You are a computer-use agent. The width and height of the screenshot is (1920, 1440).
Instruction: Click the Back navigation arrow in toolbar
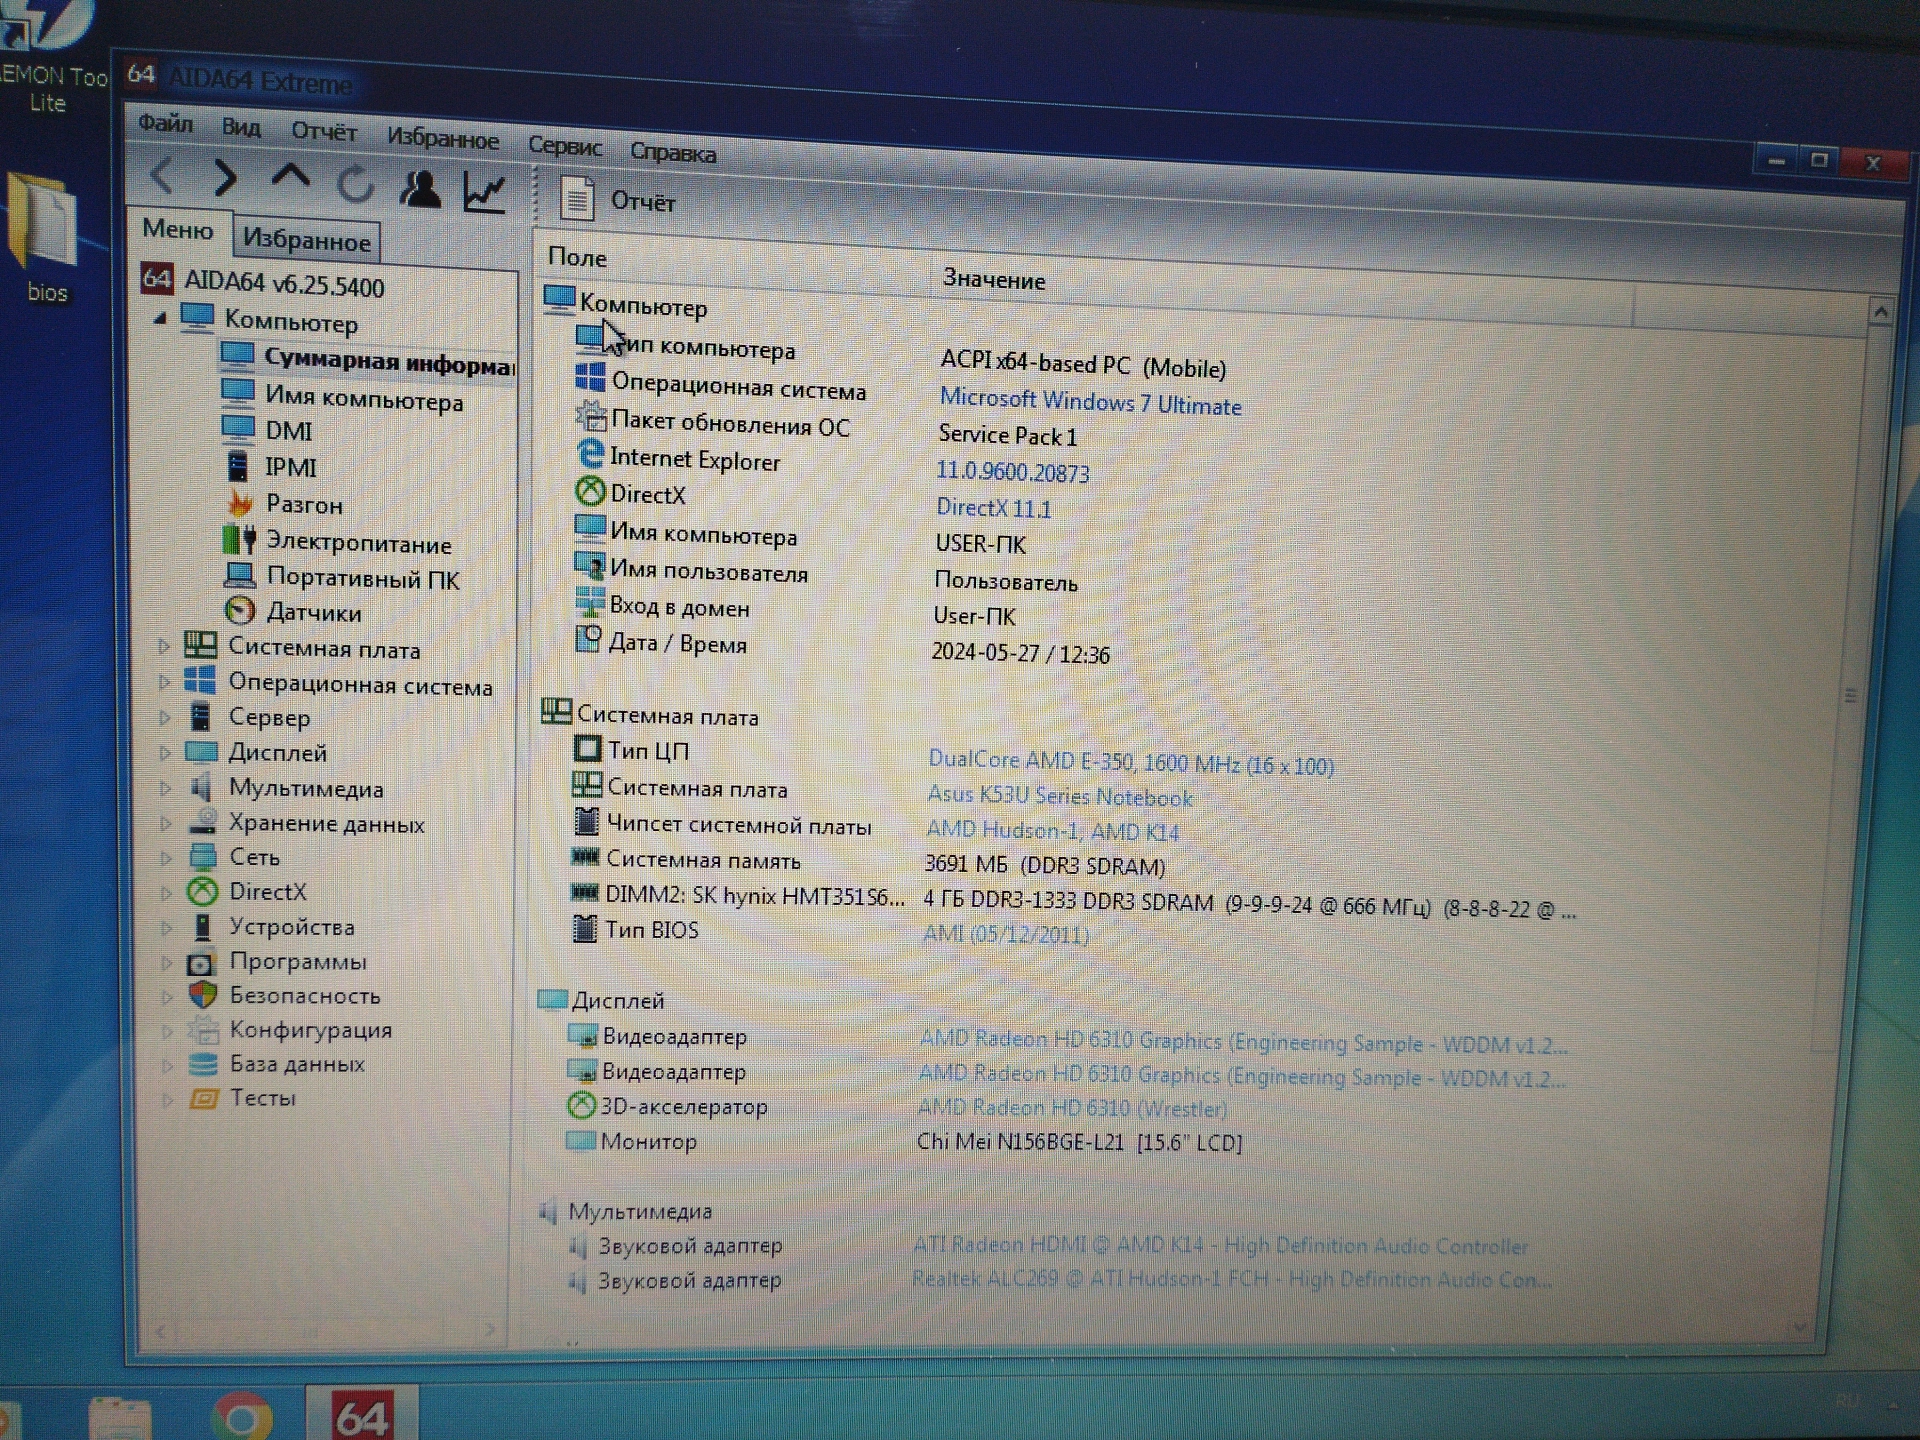[162, 176]
